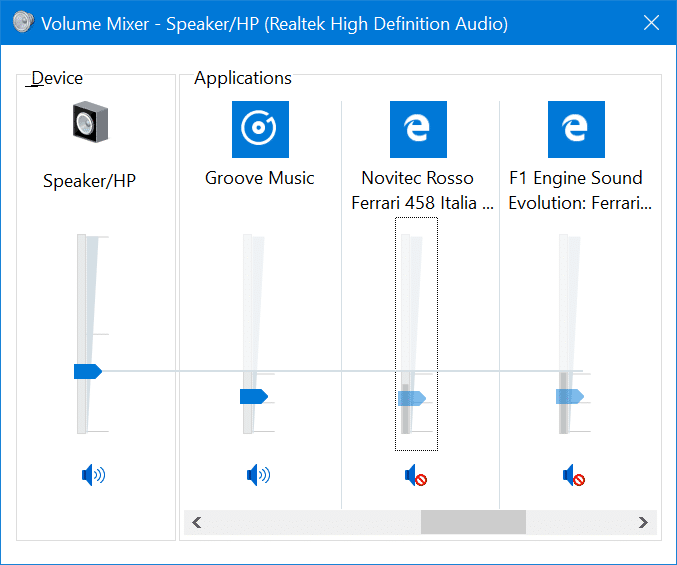Viewport: 677px width, 565px height.
Task: Click the horizontal scrollbar thumb
Action: [x=473, y=522]
